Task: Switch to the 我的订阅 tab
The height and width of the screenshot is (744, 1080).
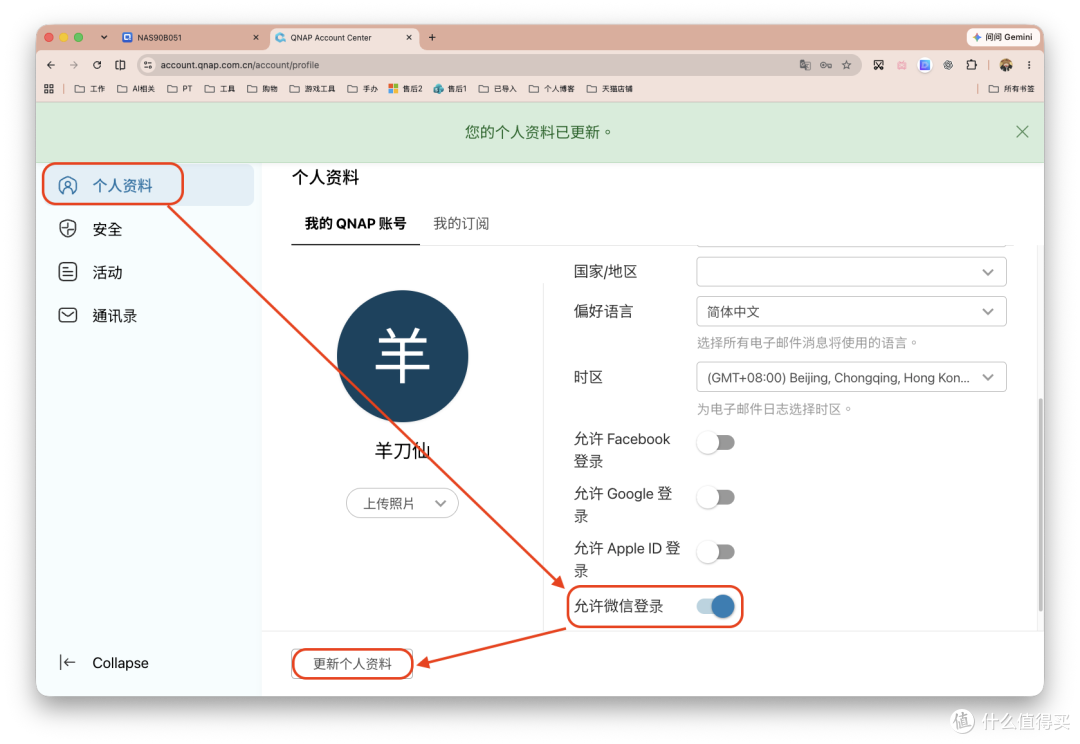Action: coord(461,223)
